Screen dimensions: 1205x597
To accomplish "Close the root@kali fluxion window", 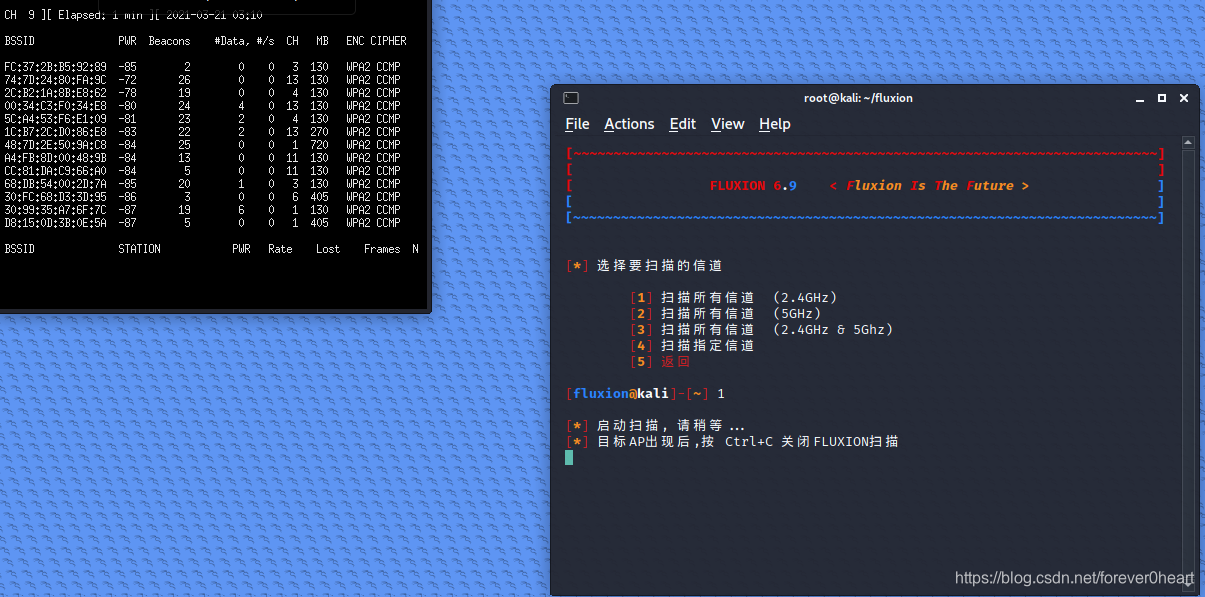I will click(x=1184, y=98).
